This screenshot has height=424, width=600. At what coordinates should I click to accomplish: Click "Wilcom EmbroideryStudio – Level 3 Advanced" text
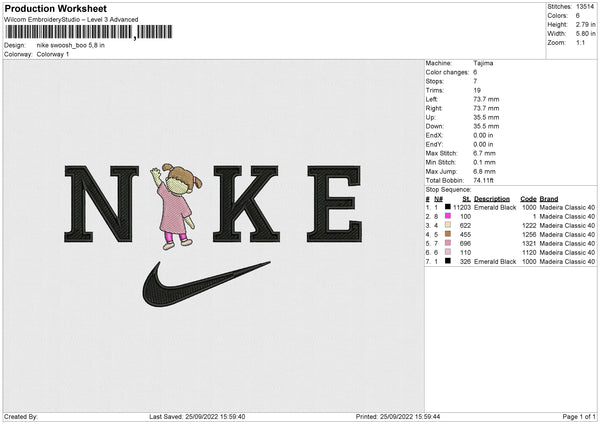(x=71, y=20)
